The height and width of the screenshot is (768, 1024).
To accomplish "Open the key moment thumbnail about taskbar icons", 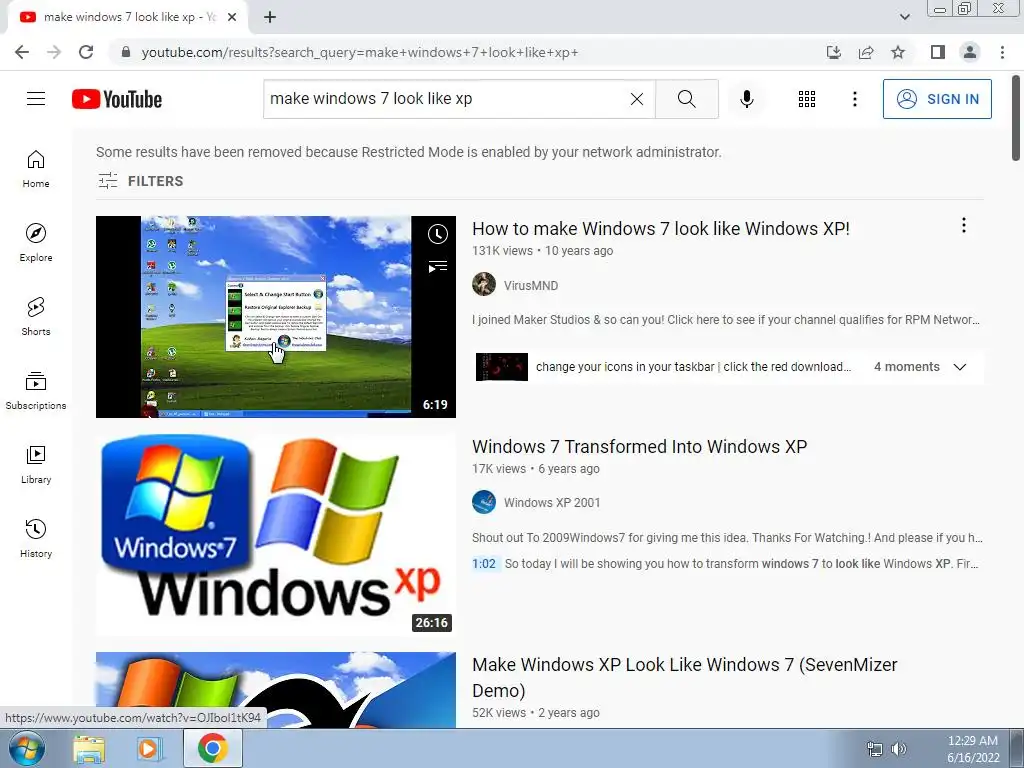I will point(502,367).
